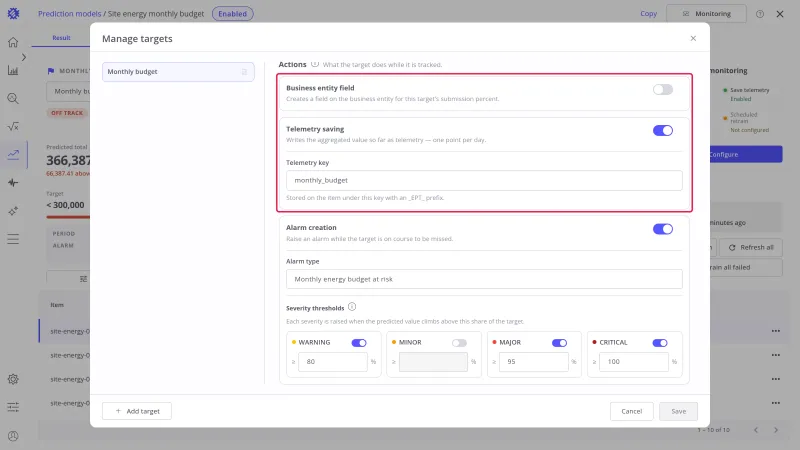The width and height of the screenshot is (800, 450).
Task: Select Monthly budget target in list
Action: [x=178, y=72]
